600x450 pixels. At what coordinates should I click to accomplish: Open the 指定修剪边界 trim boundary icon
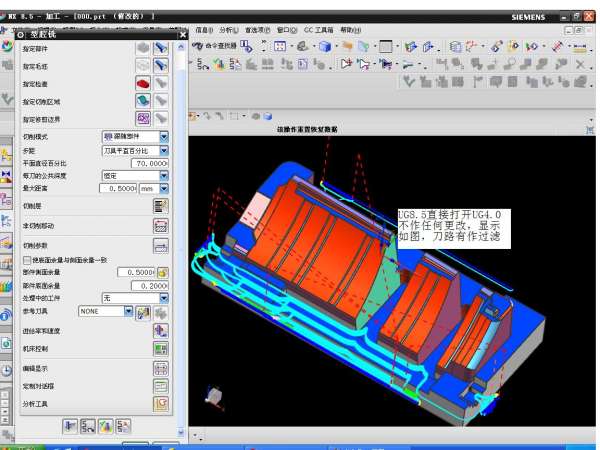[x=143, y=119]
